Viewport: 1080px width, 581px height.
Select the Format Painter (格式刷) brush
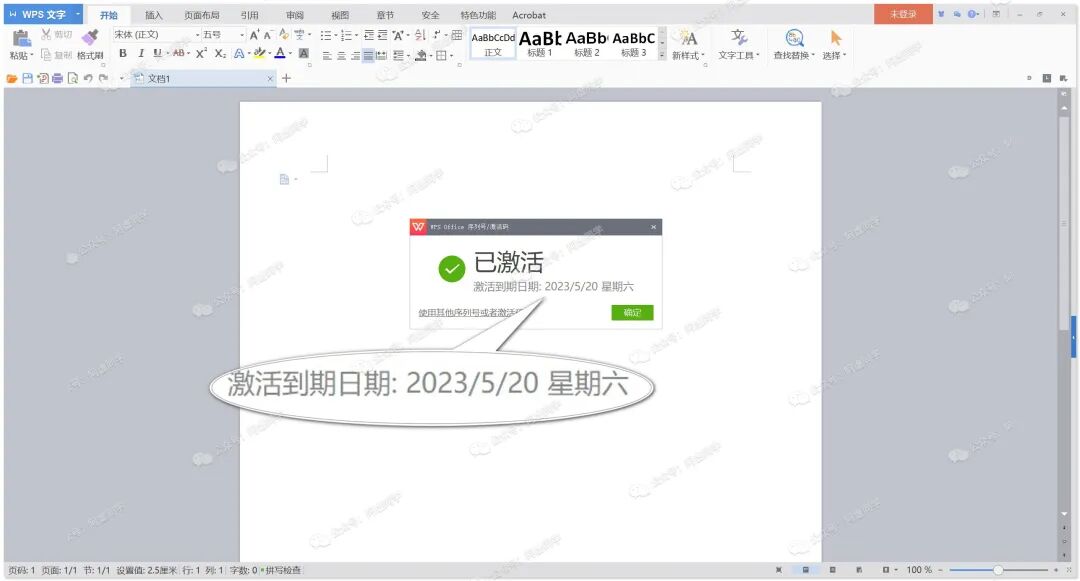pos(90,36)
